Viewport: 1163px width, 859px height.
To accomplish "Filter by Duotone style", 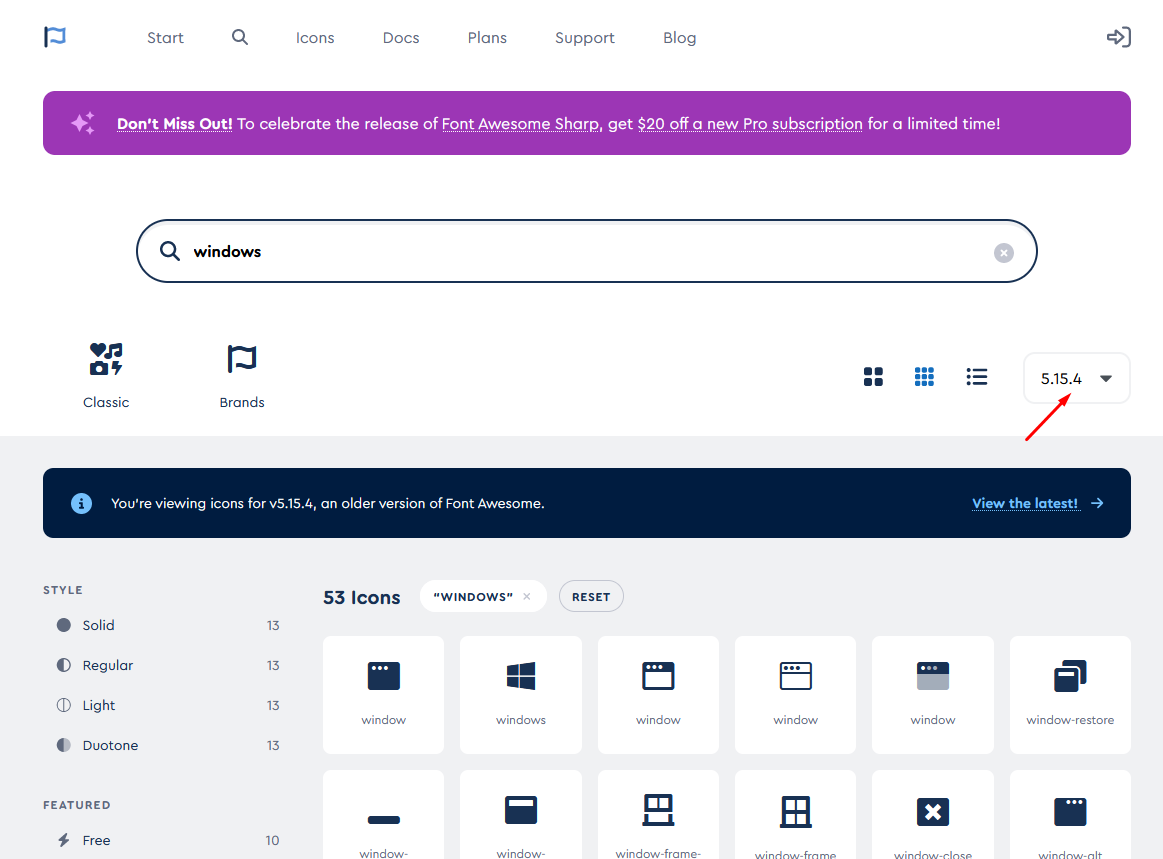I will tap(168, 746).
